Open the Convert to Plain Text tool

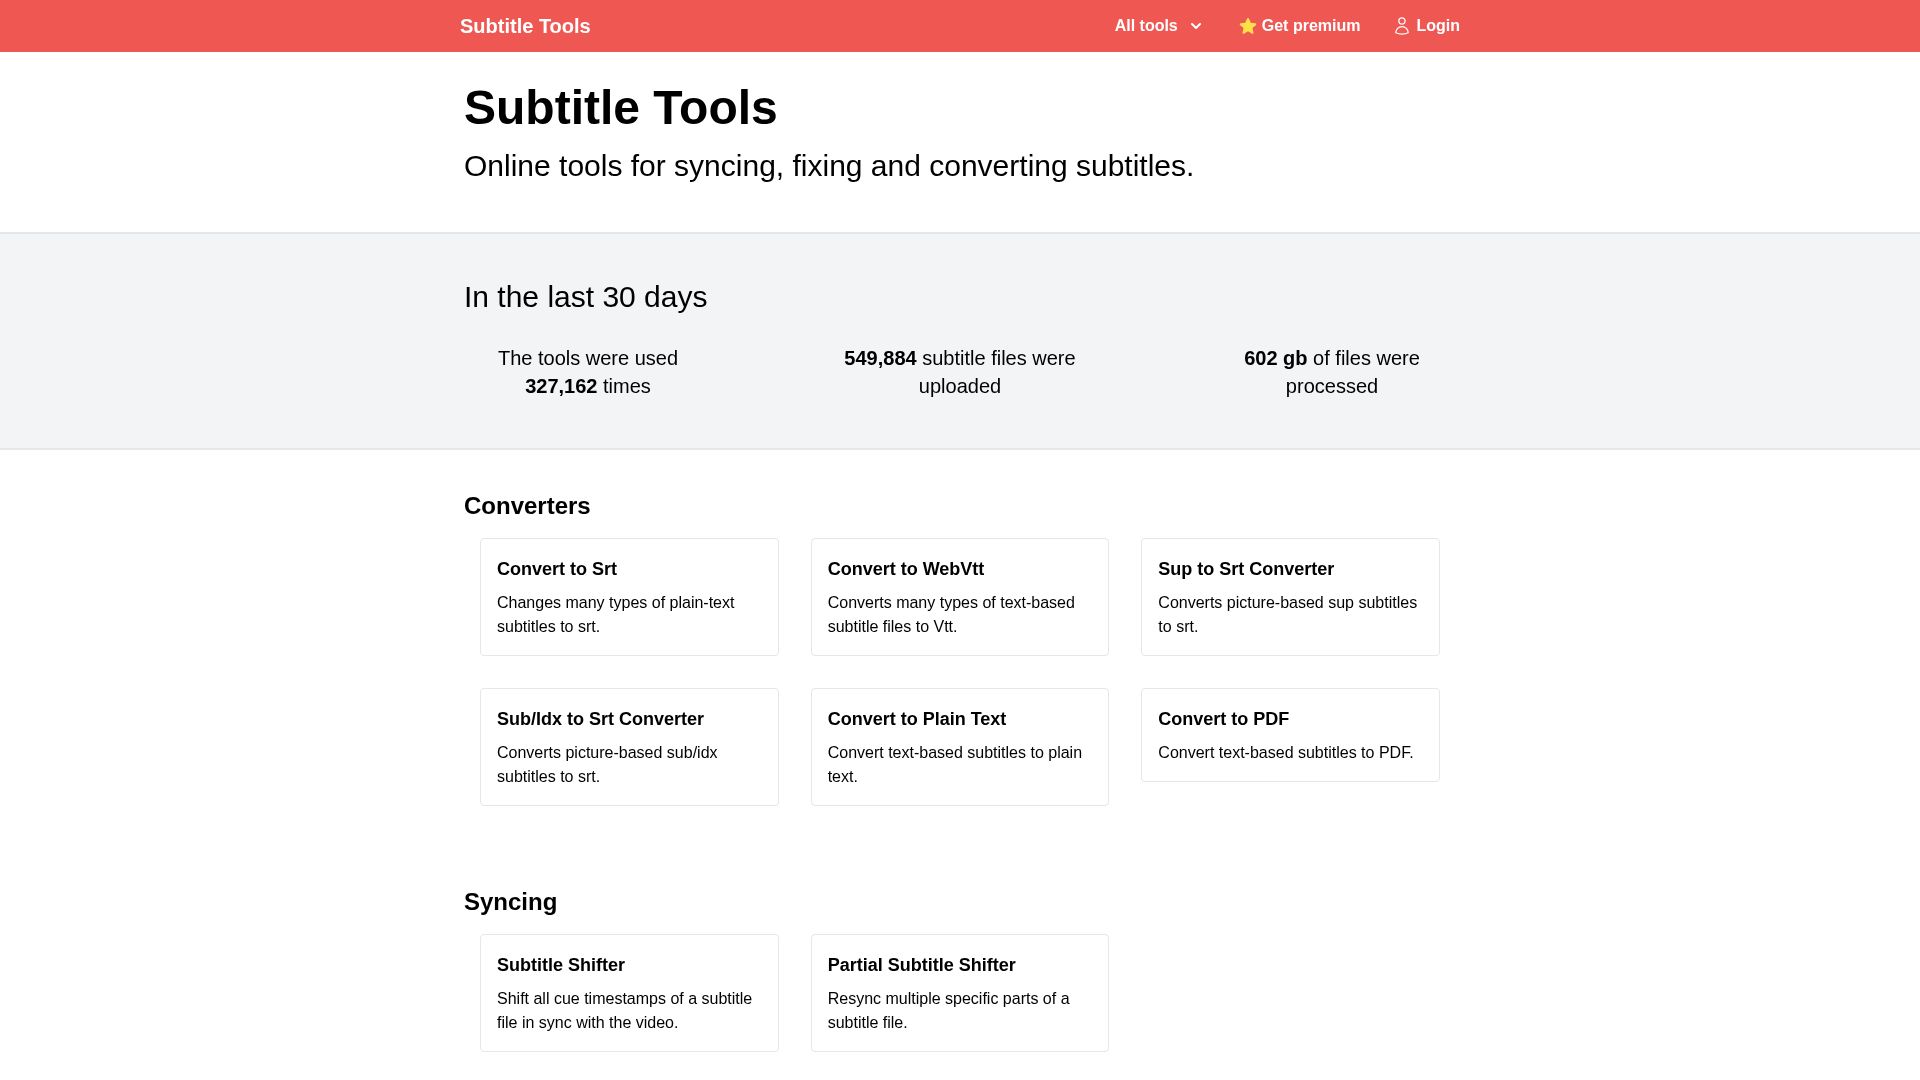(x=959, y=747)
